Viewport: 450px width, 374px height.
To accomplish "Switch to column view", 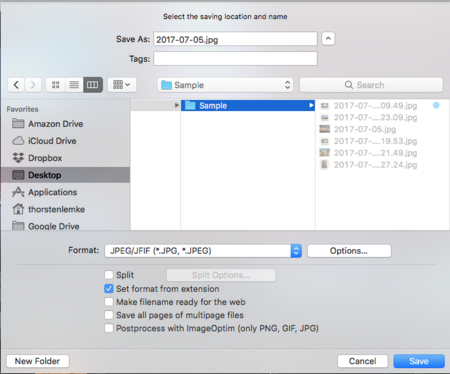I will pos(93,85).
